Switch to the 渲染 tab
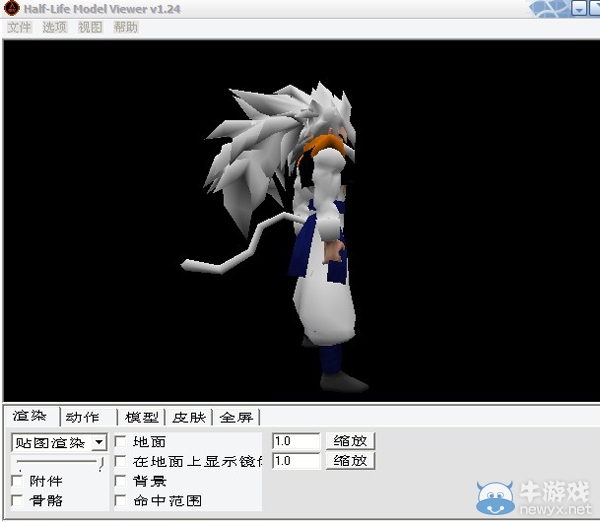Viewport: 600px width, 523px height. click(x=30, y=416)
